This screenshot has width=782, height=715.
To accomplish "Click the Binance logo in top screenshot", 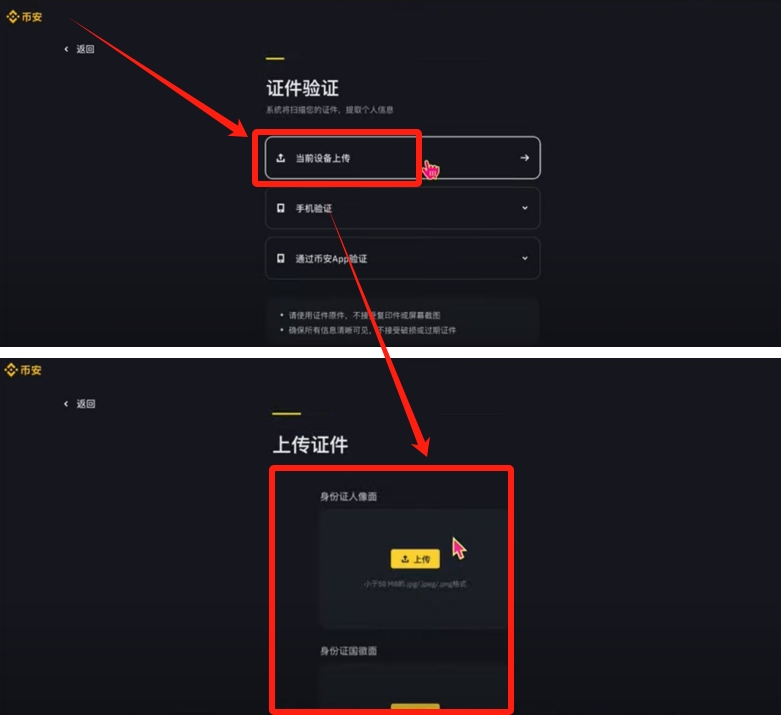I will pyautogui.click(x=24, y=17).
